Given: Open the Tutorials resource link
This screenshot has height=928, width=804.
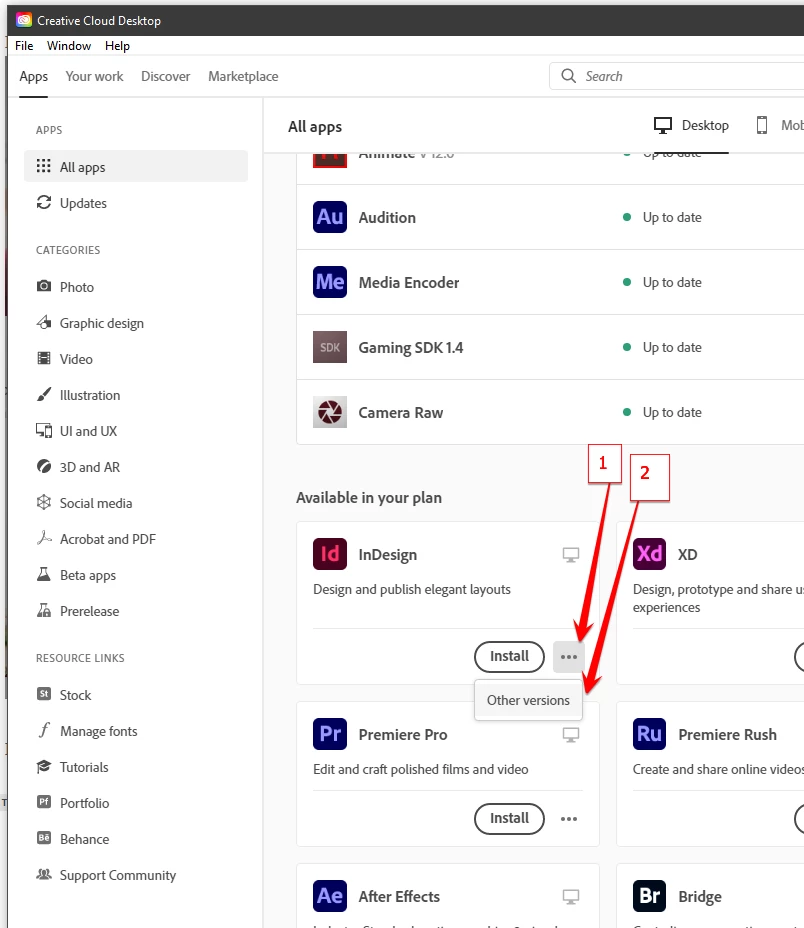Looking at the screenshot, I should (84, 768).
